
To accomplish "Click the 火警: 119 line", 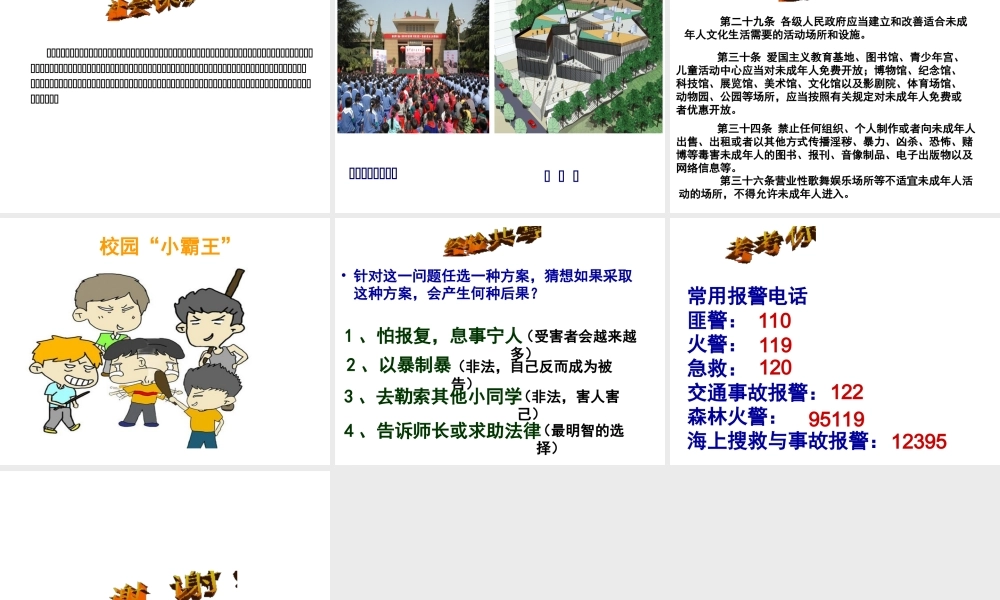I will [740, 344].
